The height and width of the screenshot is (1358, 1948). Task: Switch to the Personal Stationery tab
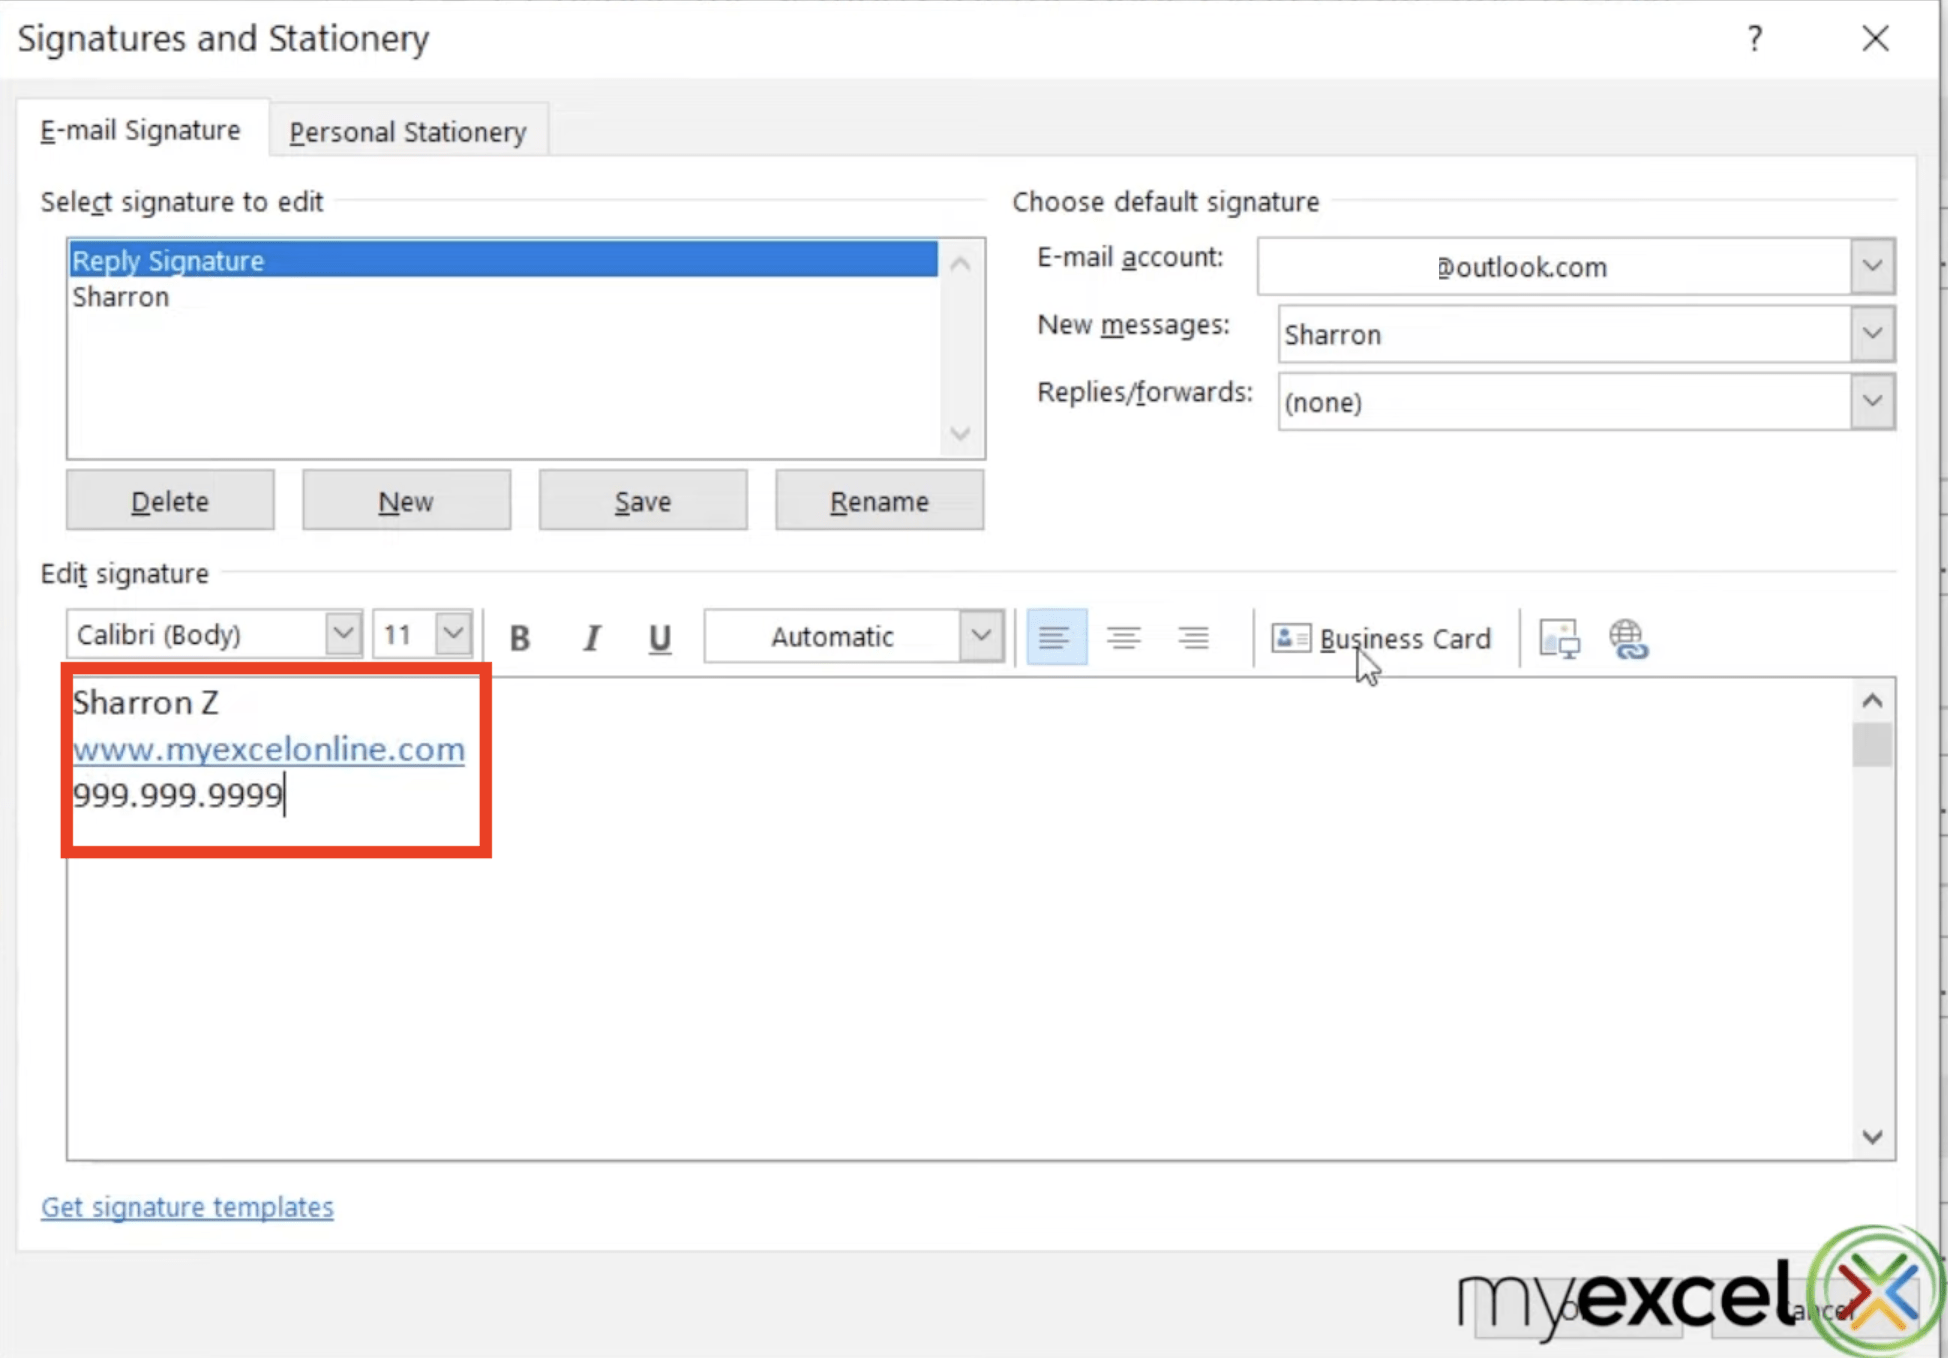pyautogui.click(x=408, y=132)
